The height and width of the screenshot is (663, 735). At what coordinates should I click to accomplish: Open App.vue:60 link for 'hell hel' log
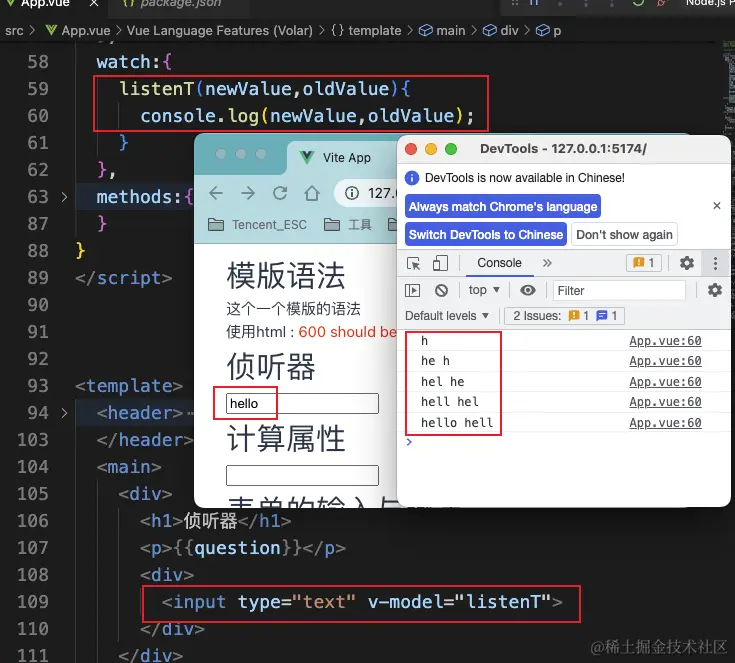click(665, 402)
